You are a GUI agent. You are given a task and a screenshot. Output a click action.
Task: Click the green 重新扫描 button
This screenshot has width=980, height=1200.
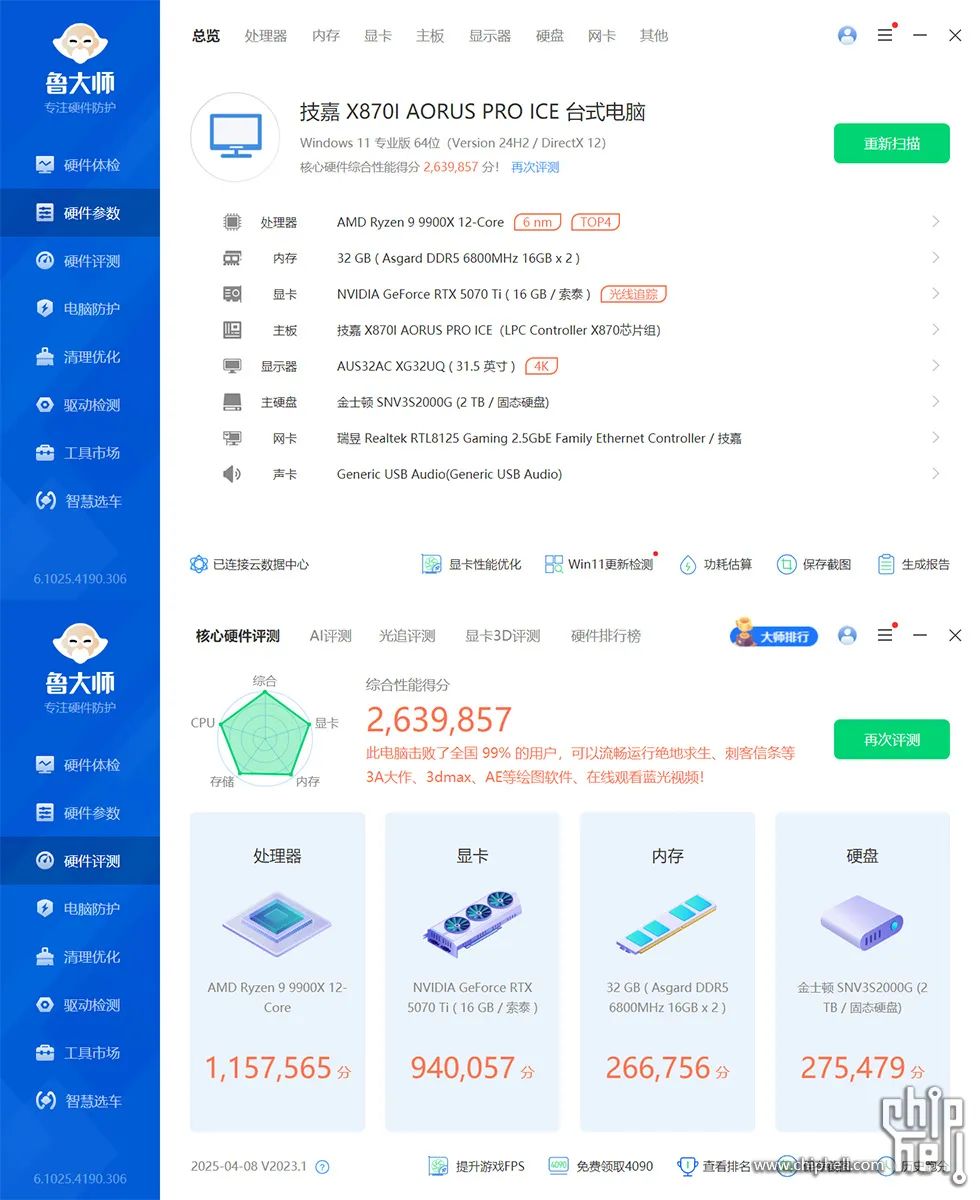892,143
